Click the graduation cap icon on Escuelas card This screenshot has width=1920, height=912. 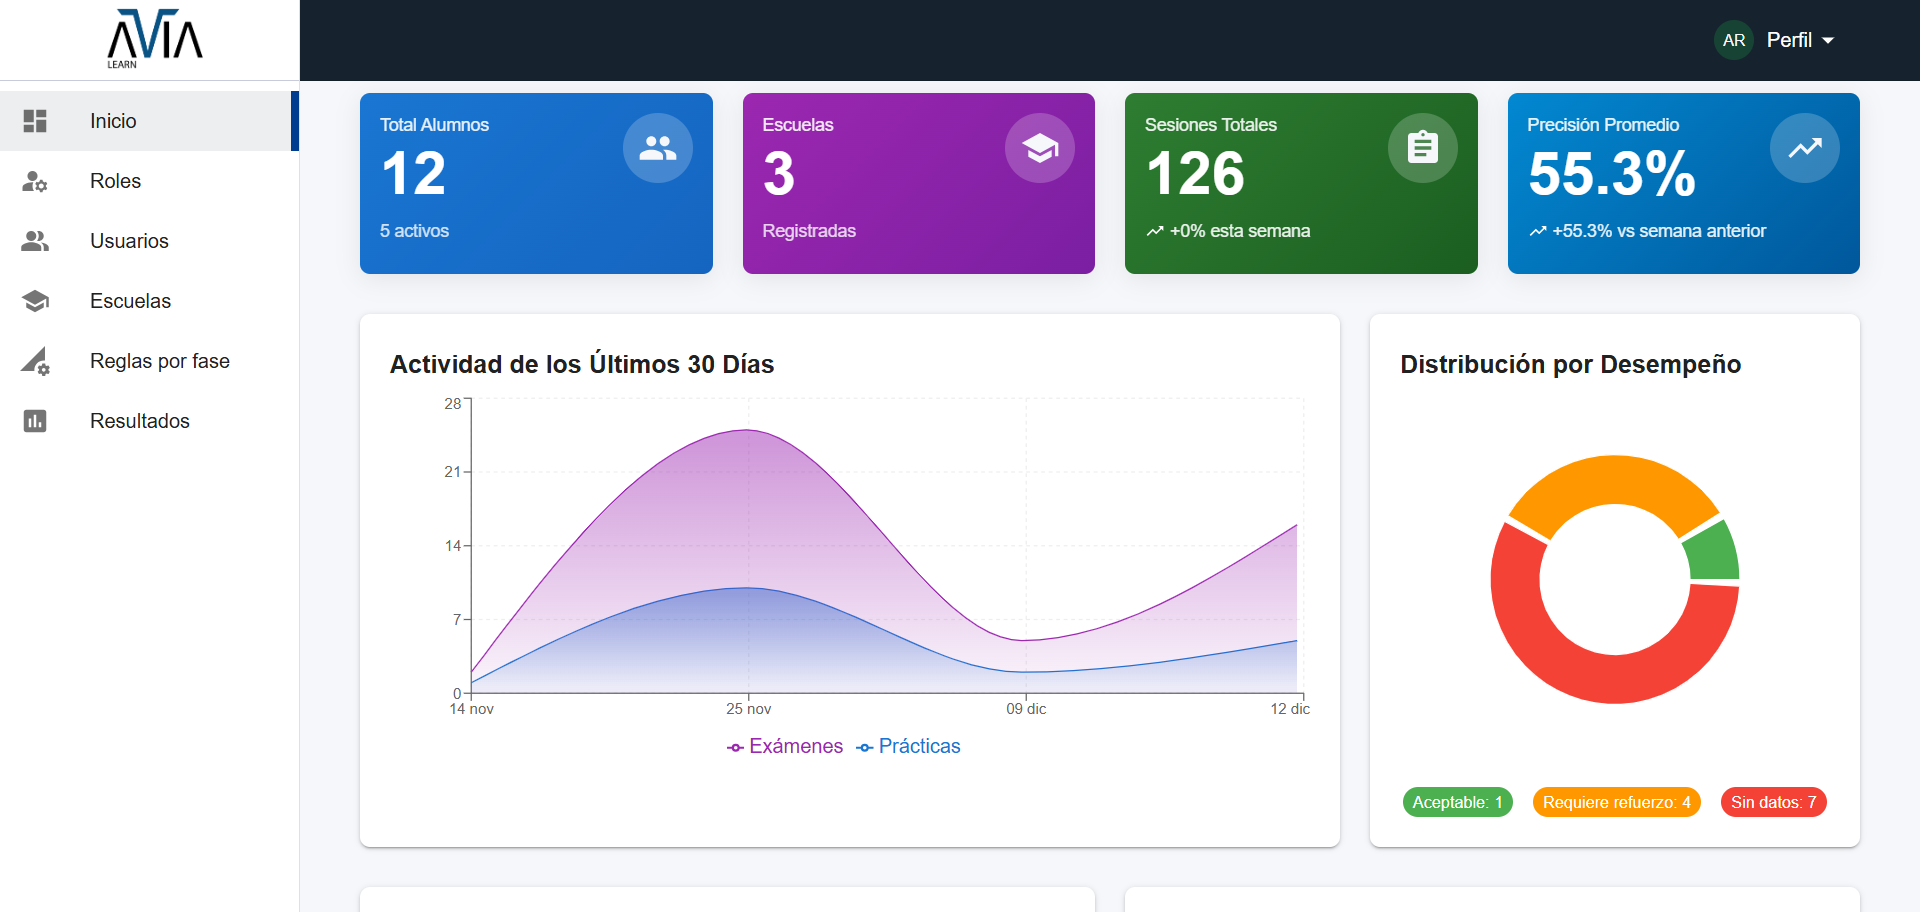[1039, 148]
